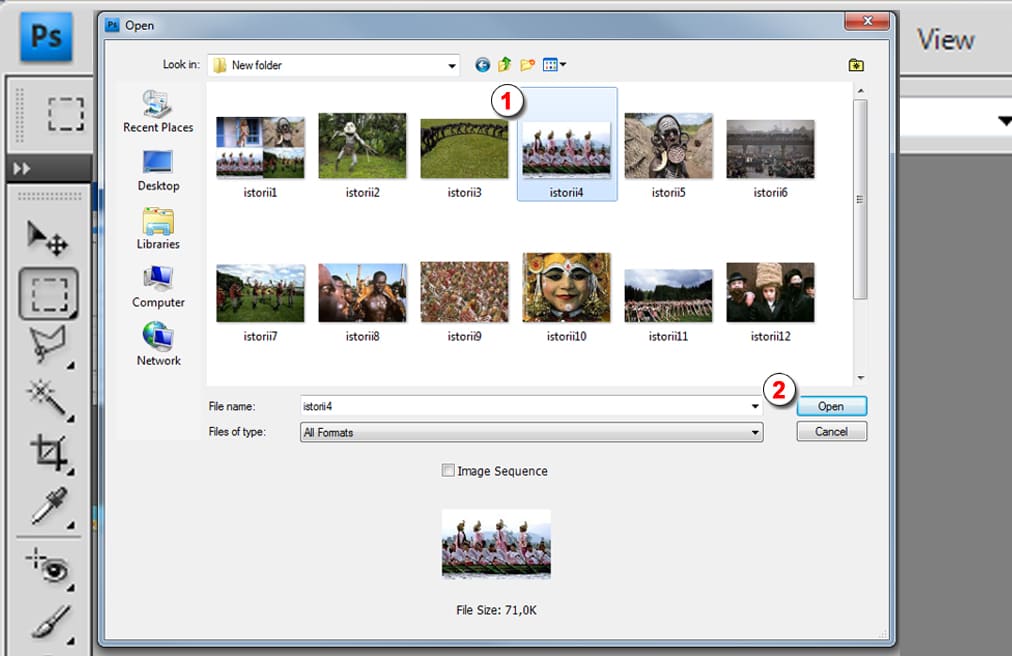1012x656 pixels.
Task: Go to Desktop in places sidebar
Action: (x=158, y=170)
